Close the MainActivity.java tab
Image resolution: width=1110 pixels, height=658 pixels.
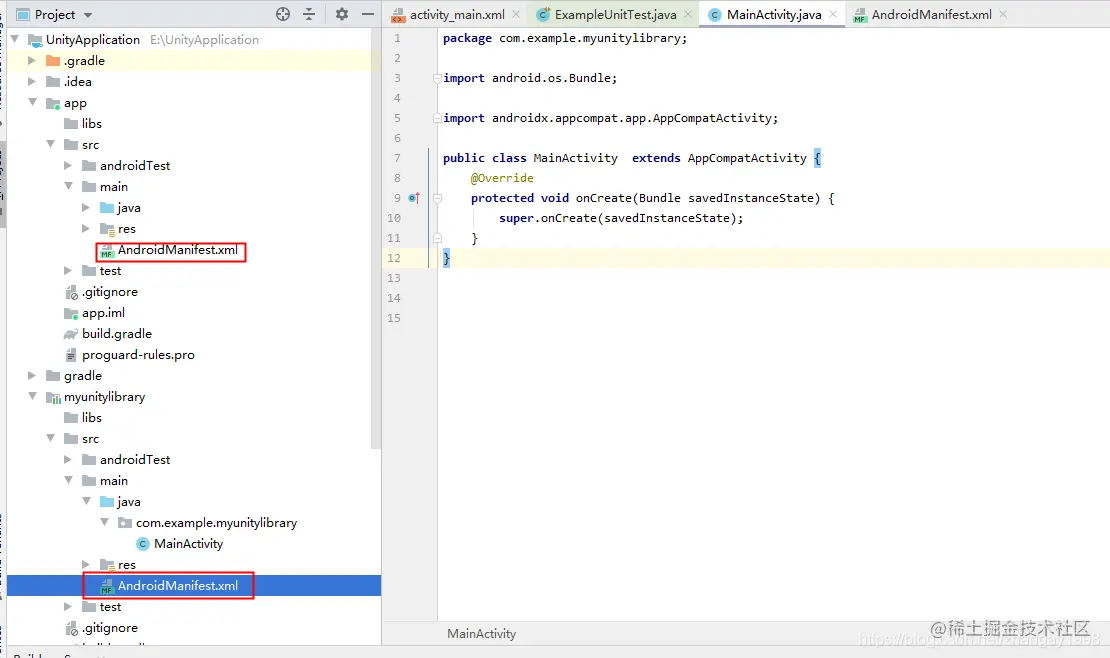pyautogui.click(x=832, y=14)
